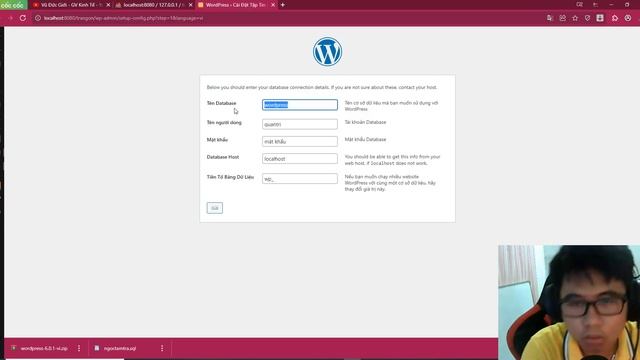Bookmark this page with the star icon
The width and height of the screenshot is (640, 360).
click(575, 18)
